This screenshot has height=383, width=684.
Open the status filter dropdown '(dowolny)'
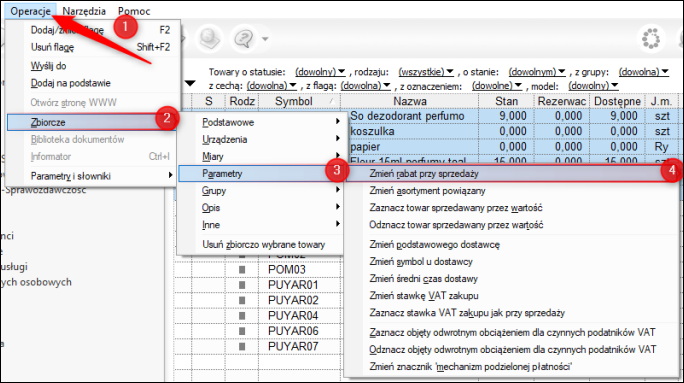tap(320, 72)
